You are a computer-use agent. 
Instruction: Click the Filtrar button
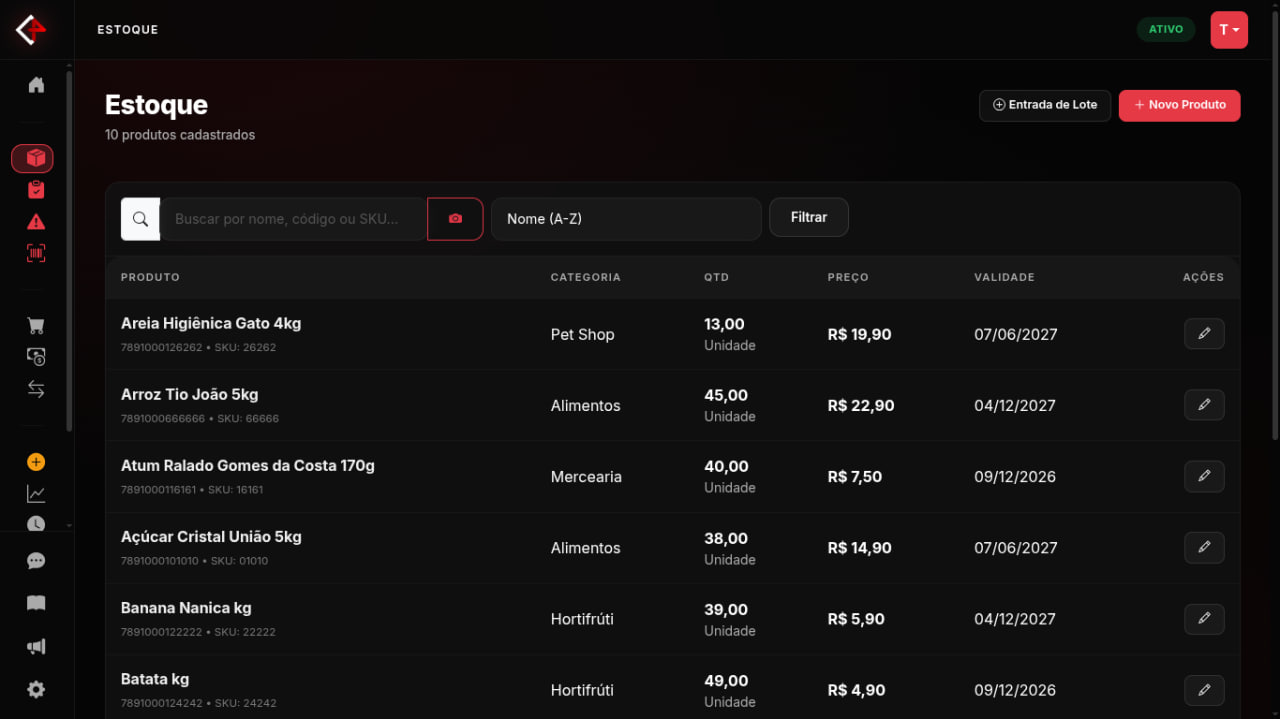coord(809,217)
